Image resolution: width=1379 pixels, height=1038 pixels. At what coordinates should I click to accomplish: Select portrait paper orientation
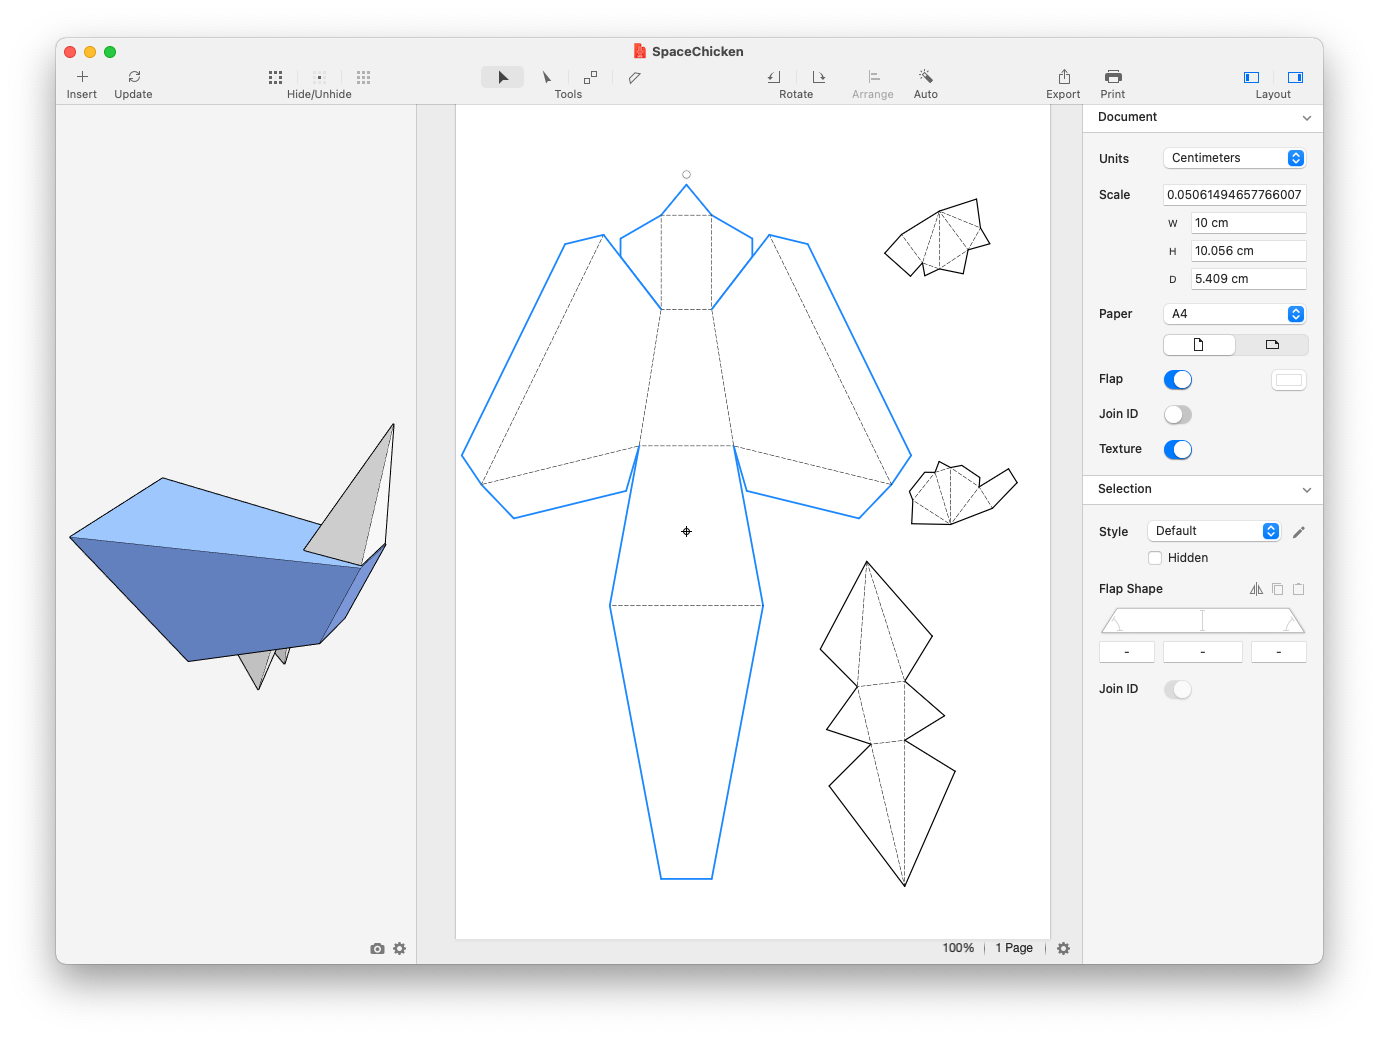click(x=1200, y=345)
